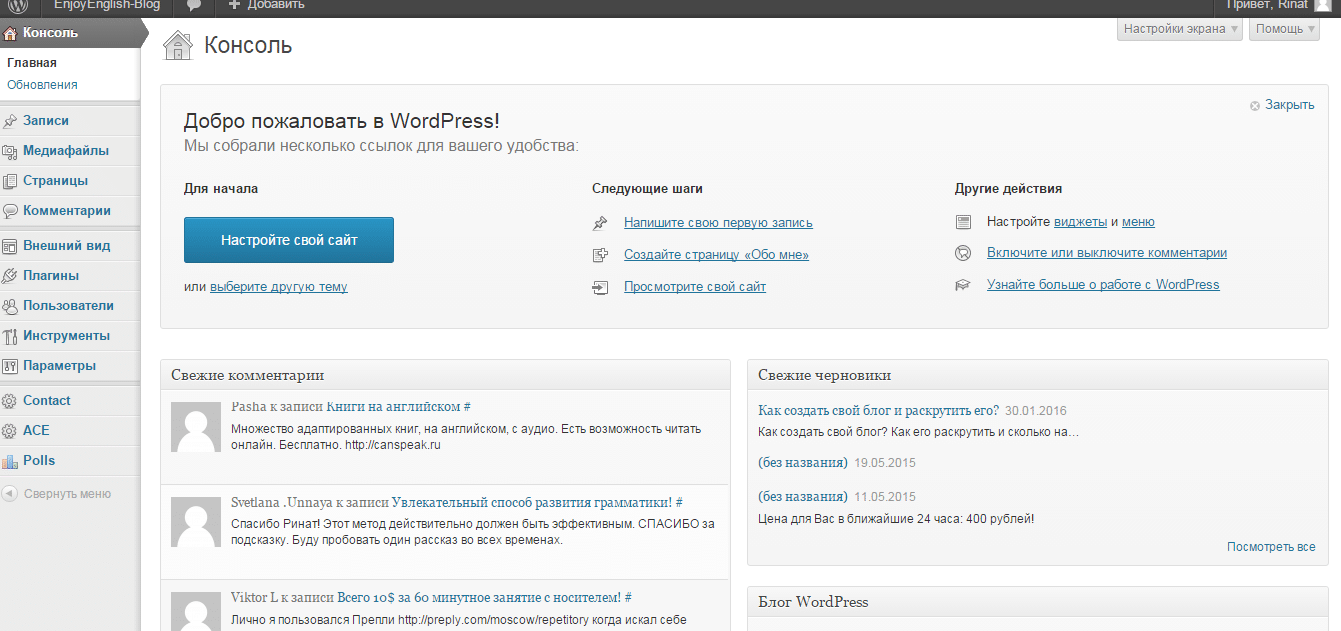Click the add-page icon beside Создайте страницу
Viewport: 1341px width, 631px height.
click(600, 255)
